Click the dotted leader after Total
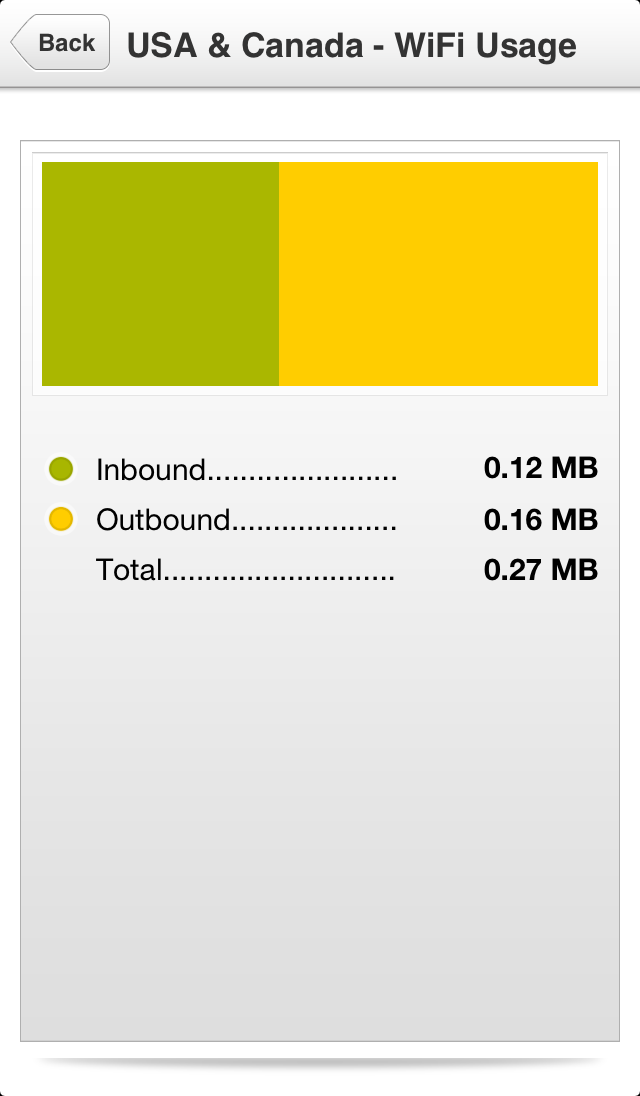This screenshot has width=640, height=1096. pyautogui.click(x=280, y=576)
